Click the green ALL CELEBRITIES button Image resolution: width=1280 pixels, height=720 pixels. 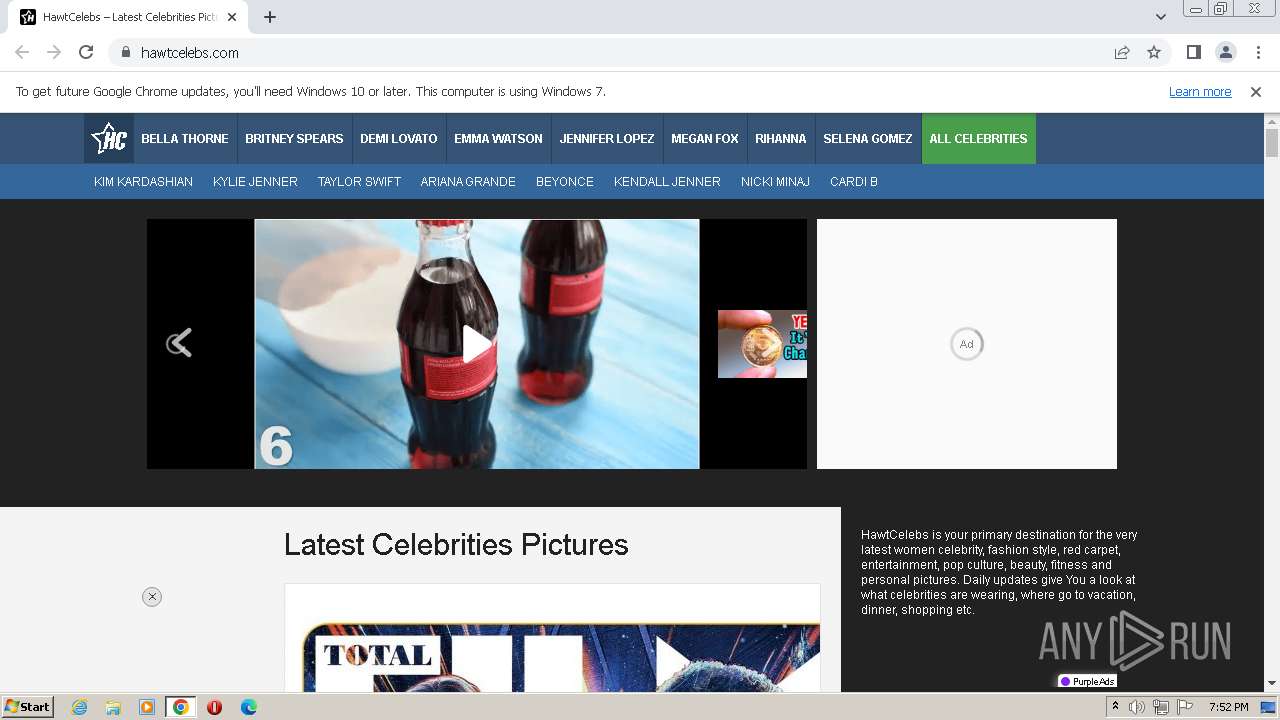pyautogui.click(x=979, y=138)
